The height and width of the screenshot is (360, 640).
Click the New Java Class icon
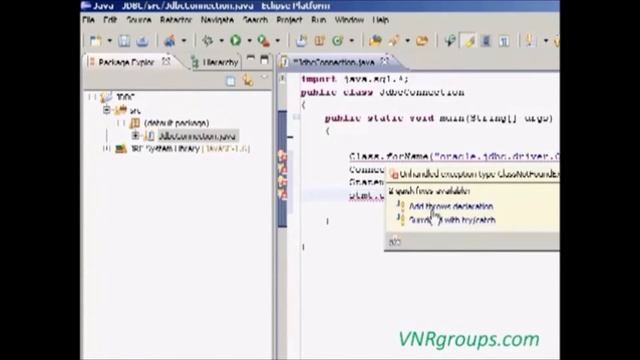(338, 41)
